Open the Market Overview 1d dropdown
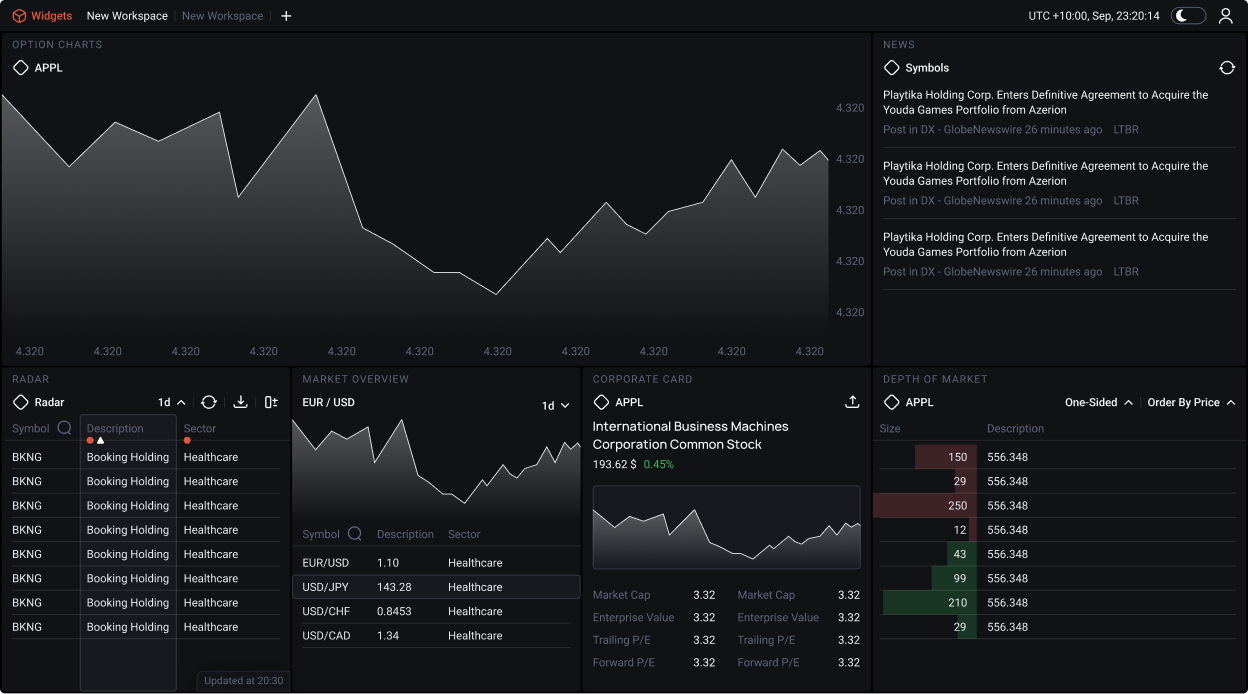Image resolution: width=1248 pixels, height=694 pixels. tap(555, 406)
